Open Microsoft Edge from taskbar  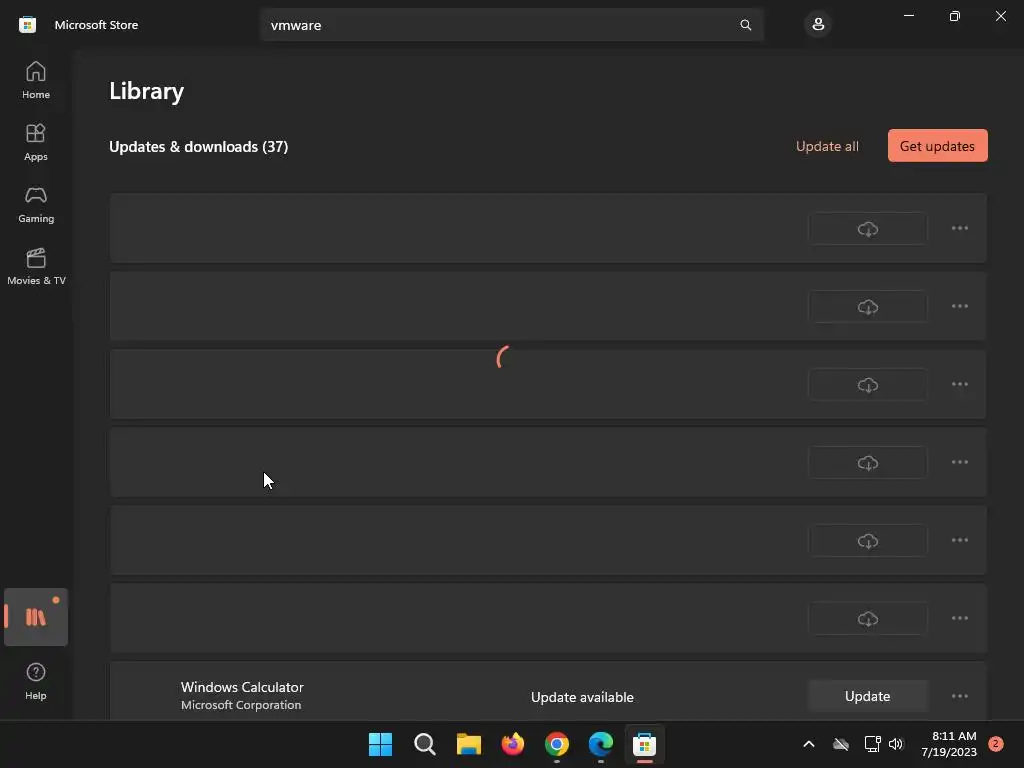(x=601, y=744)
